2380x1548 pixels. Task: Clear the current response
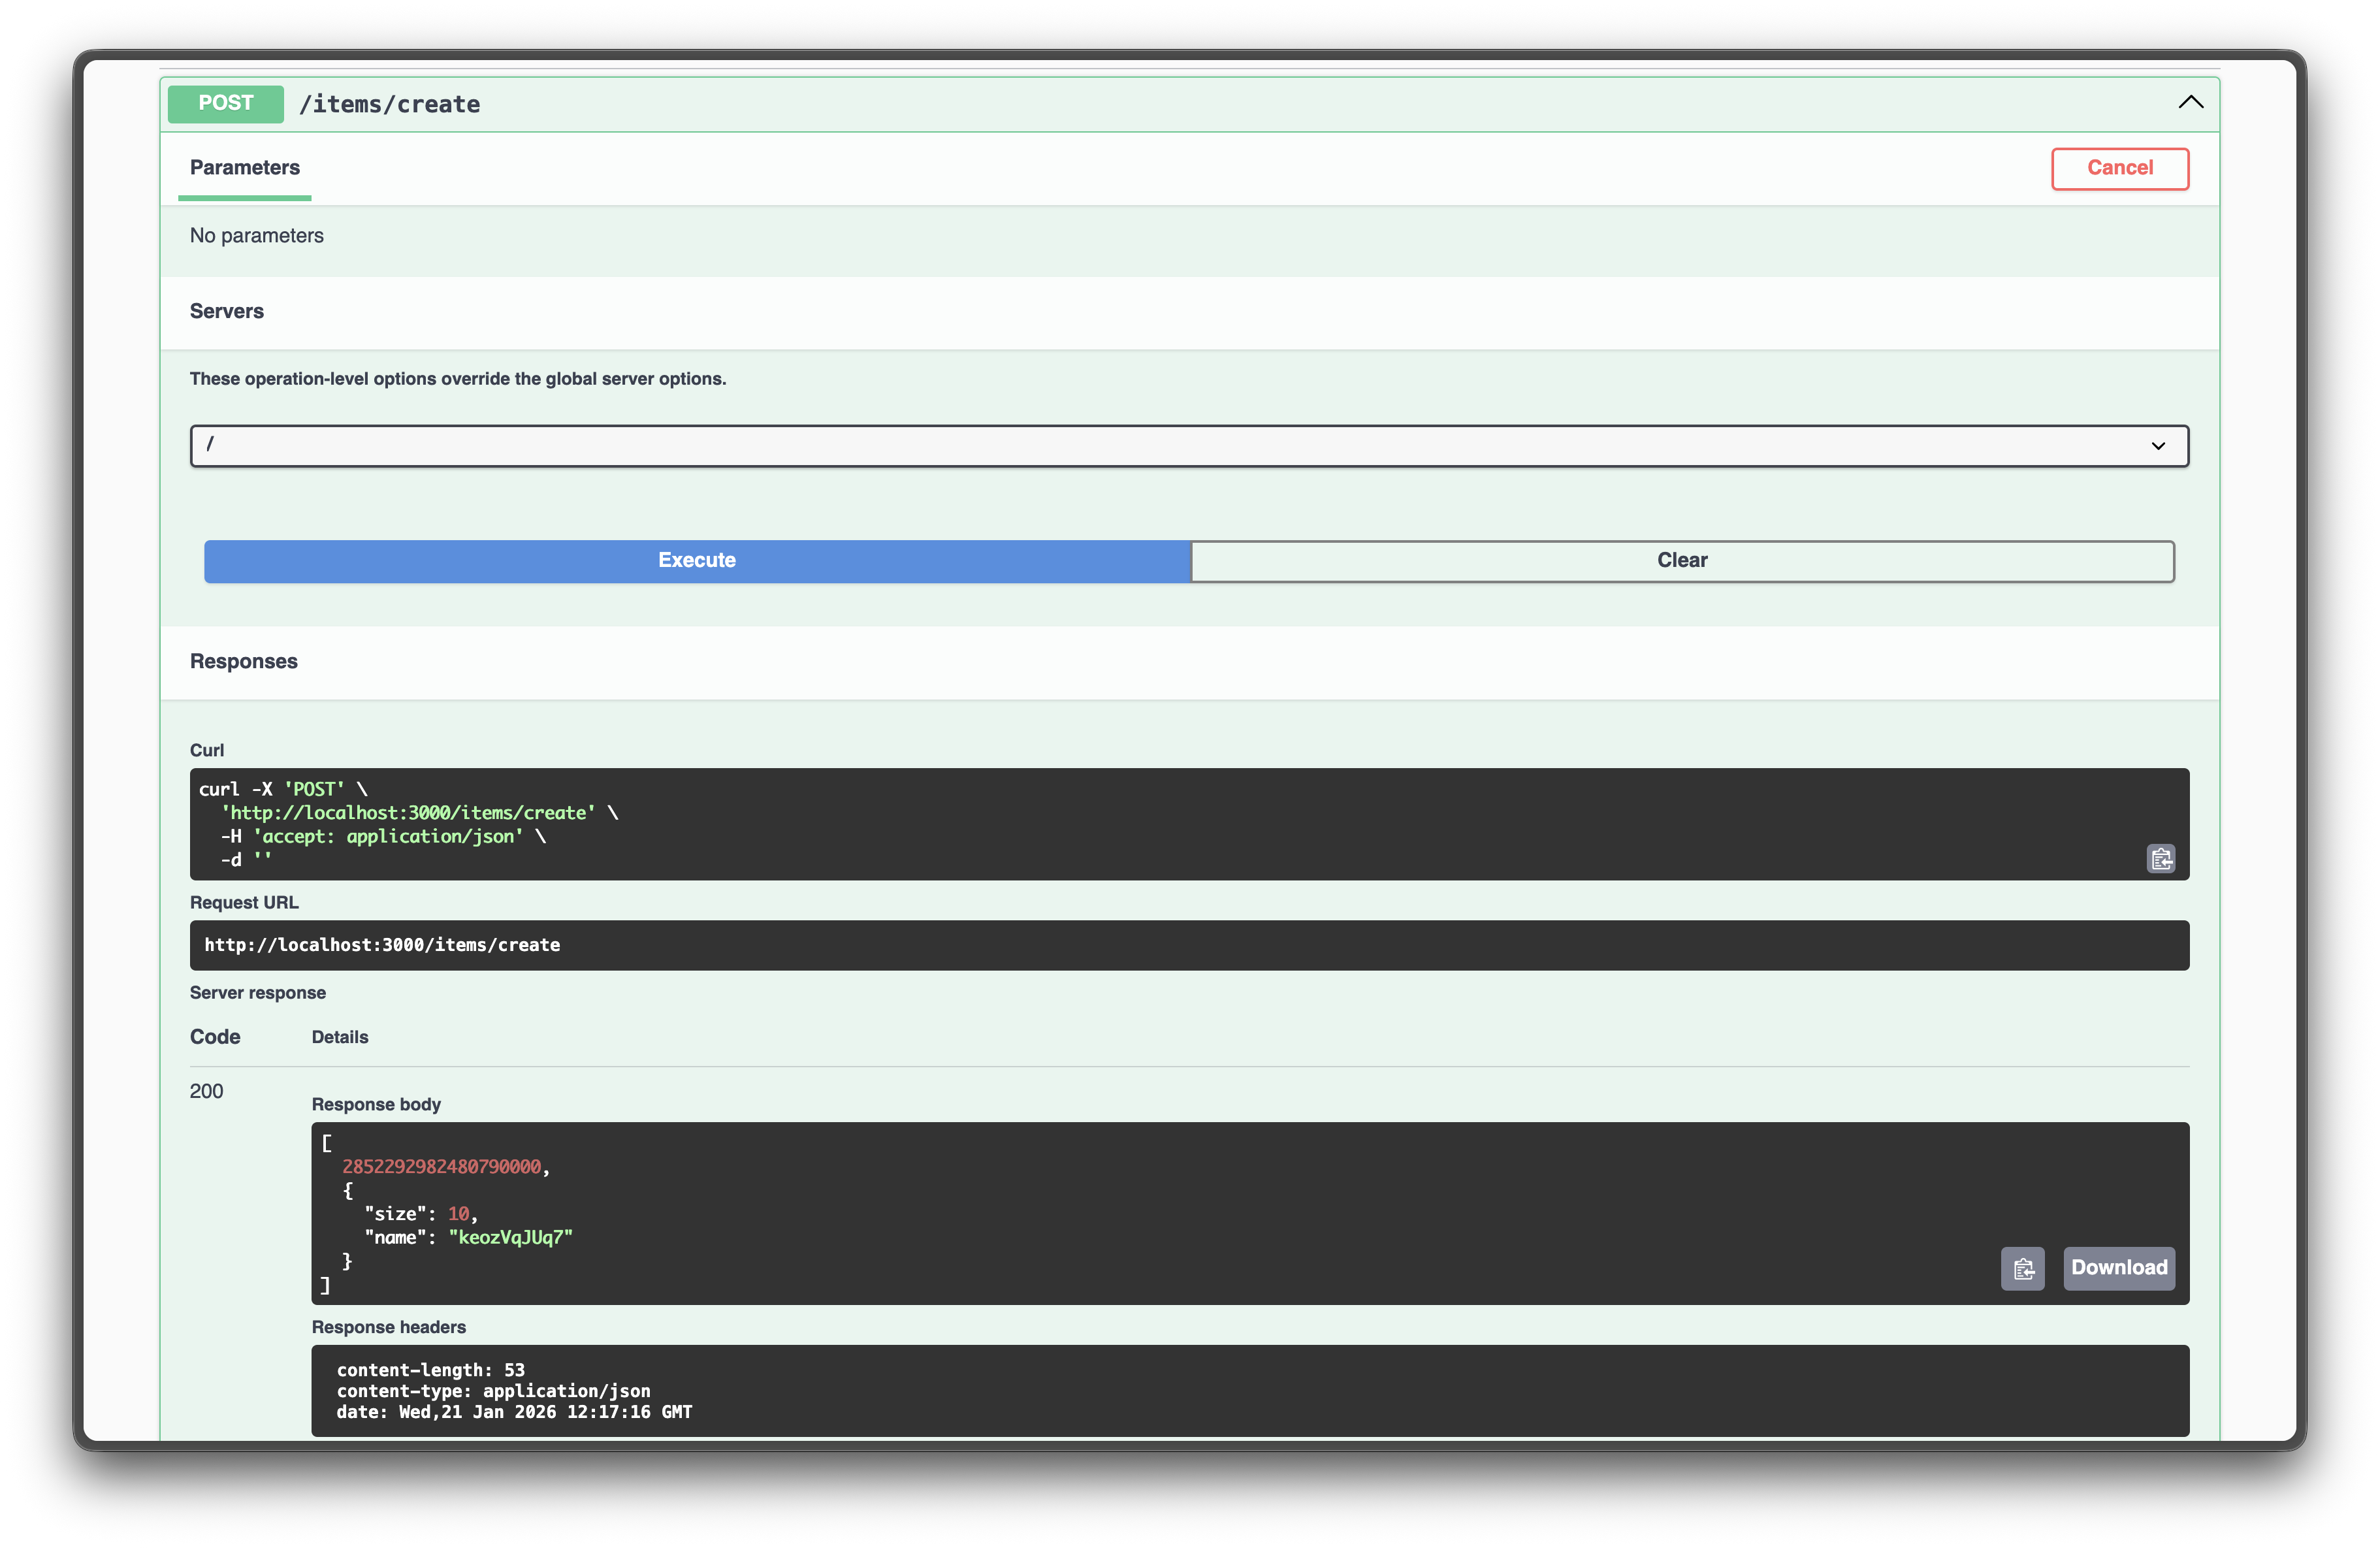1682,561
